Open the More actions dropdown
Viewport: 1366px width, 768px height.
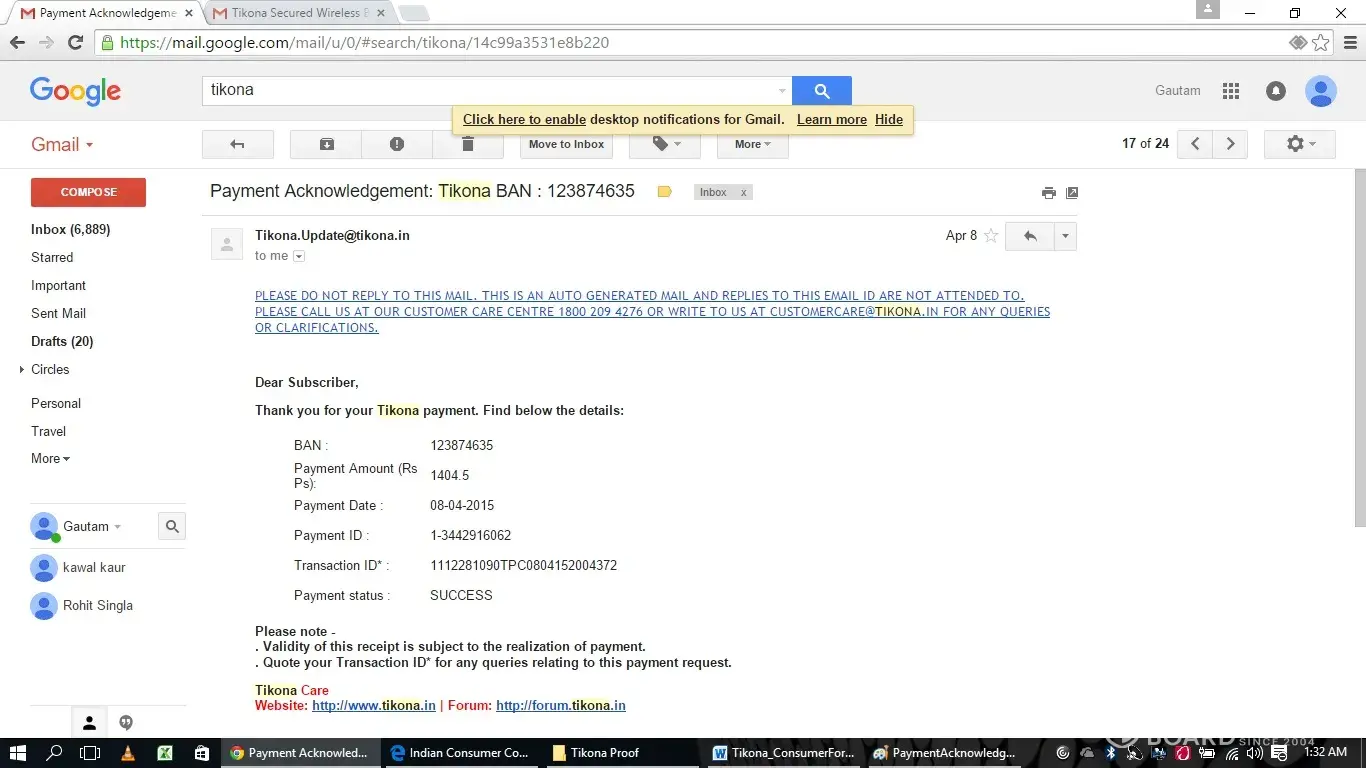(x=753, y=144)
